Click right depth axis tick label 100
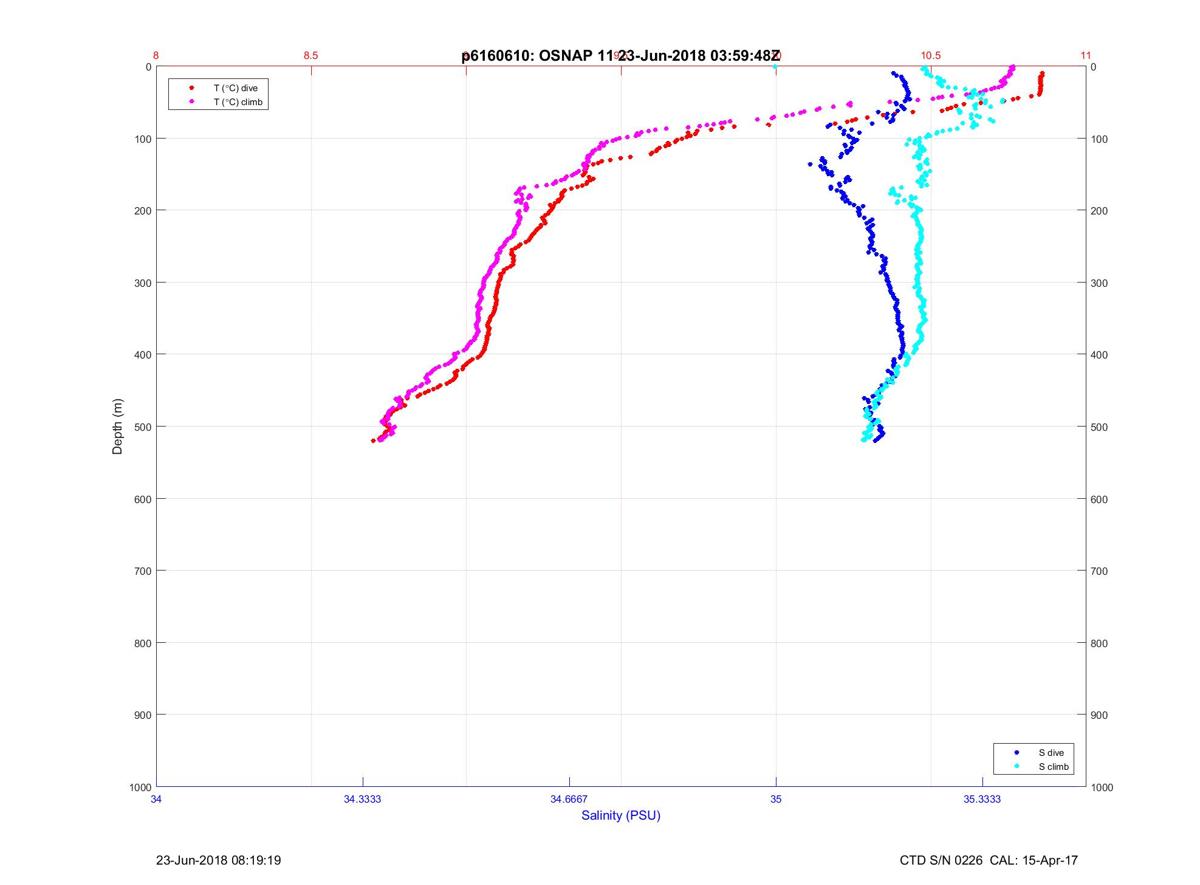Screen dimensions: 1200x885 click(1099, 139)
